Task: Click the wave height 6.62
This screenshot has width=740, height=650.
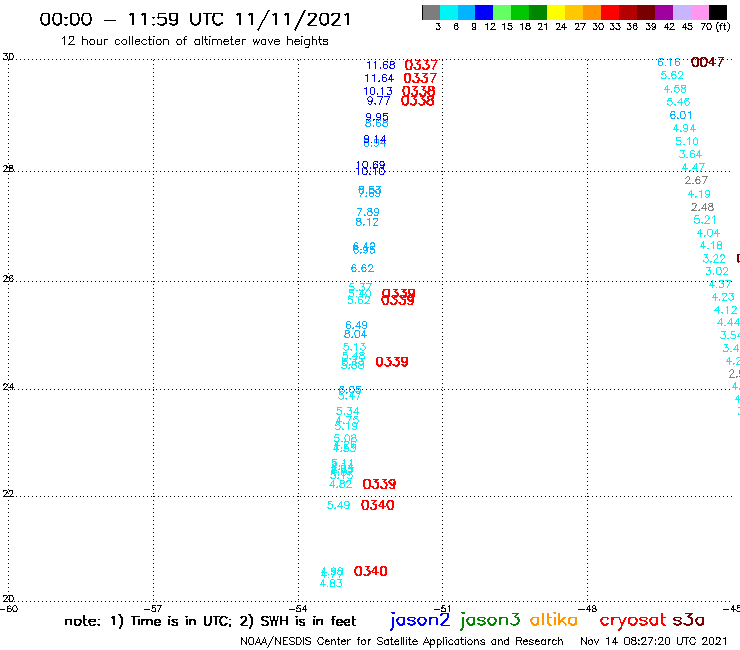Action: tap(362, 269)
